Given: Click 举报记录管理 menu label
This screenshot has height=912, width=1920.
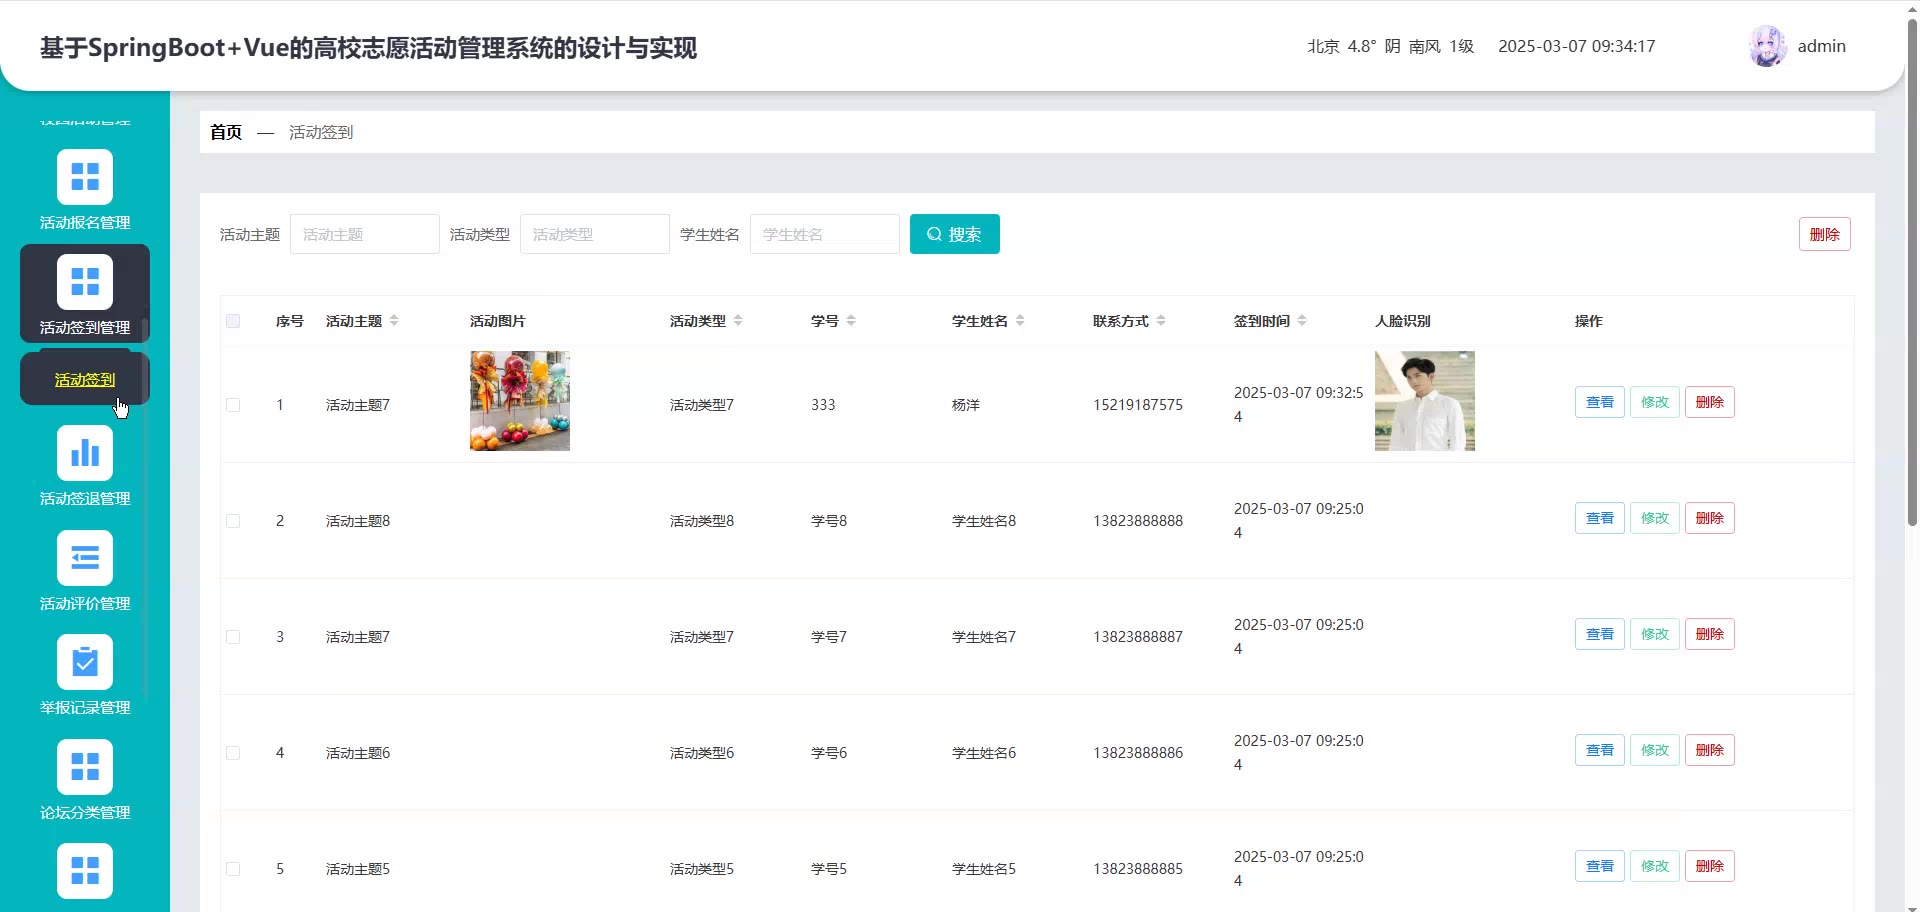Looking at the screenshot, I should coord(85,707).
